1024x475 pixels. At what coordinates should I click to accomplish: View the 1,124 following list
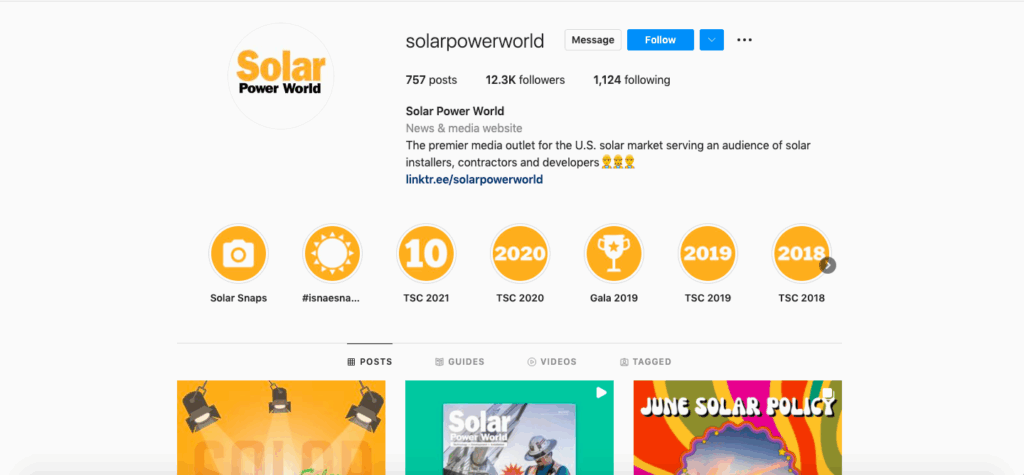coord(632,80)
